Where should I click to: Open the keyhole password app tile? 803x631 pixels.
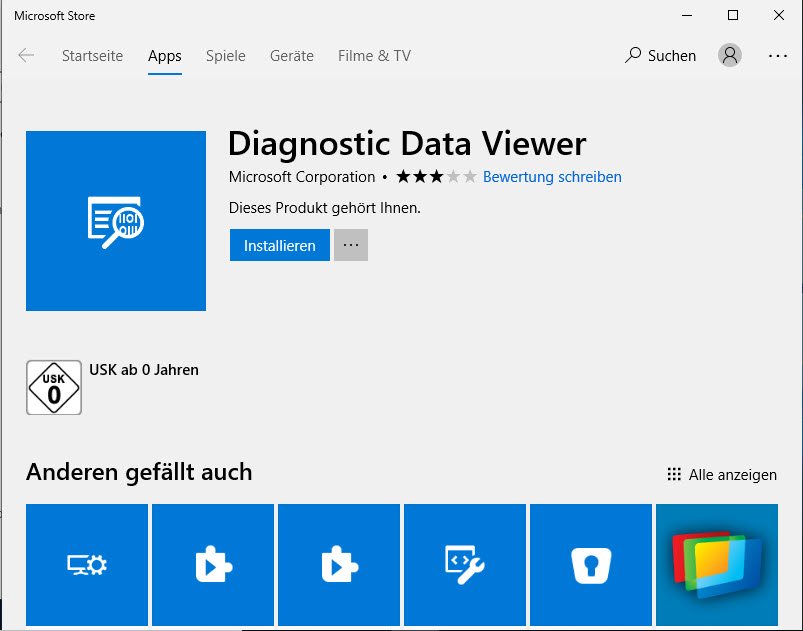tap(590, 565)
